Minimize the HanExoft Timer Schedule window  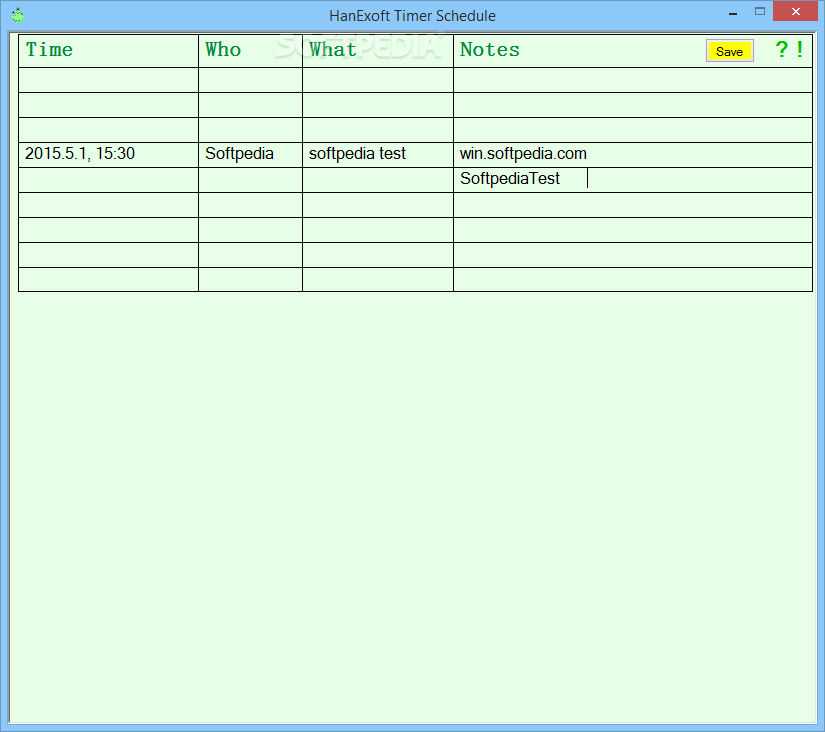tap(733, 12)
